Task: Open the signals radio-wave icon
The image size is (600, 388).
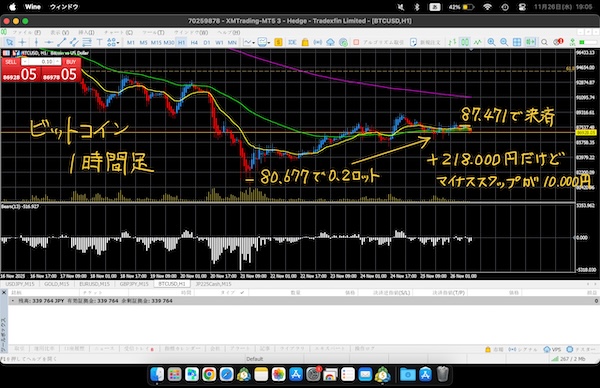Action: pos(318,42)
